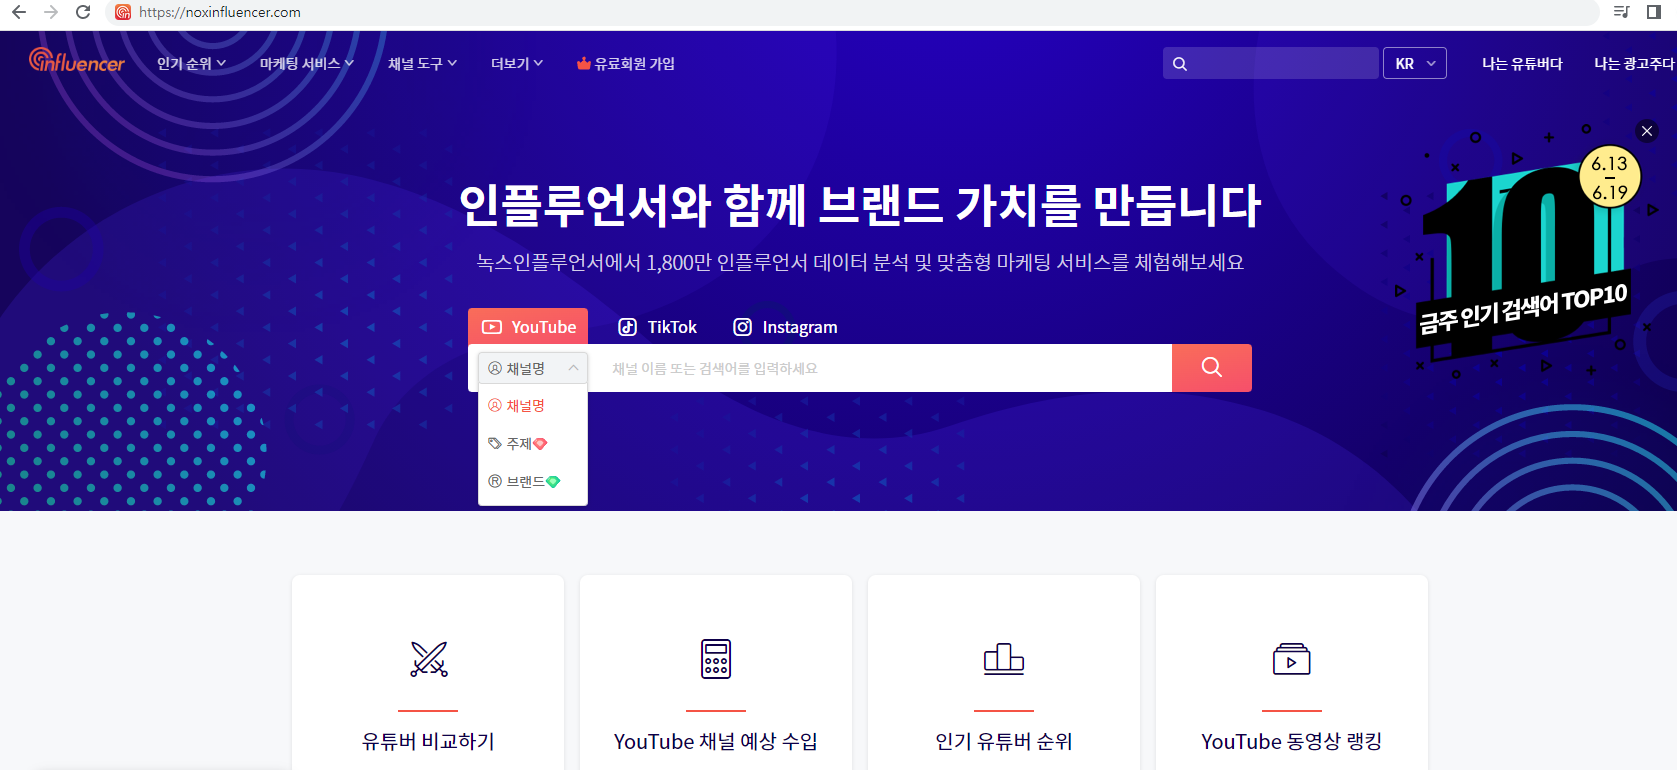Expand the 더보기 menu

[517, 63]
